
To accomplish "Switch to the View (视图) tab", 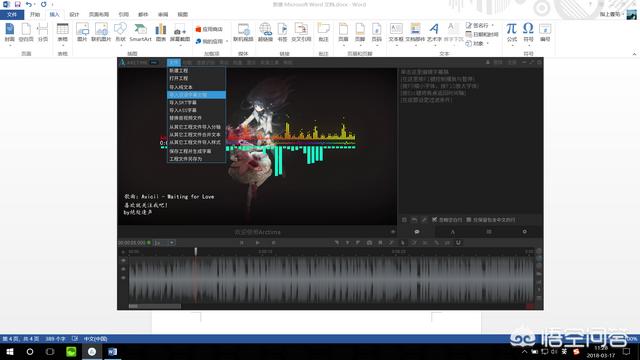I will (x=182, y=15).
